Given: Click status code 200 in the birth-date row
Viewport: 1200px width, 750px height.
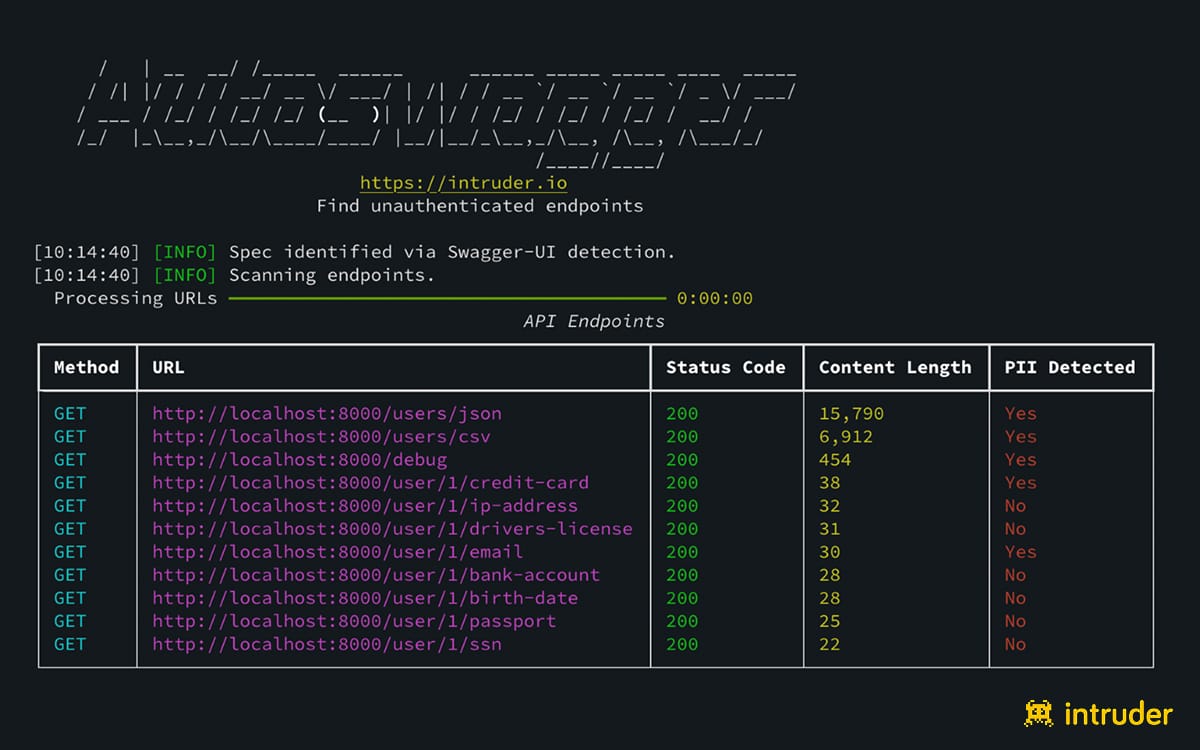Looking at the screenshot, I should 682,597.
